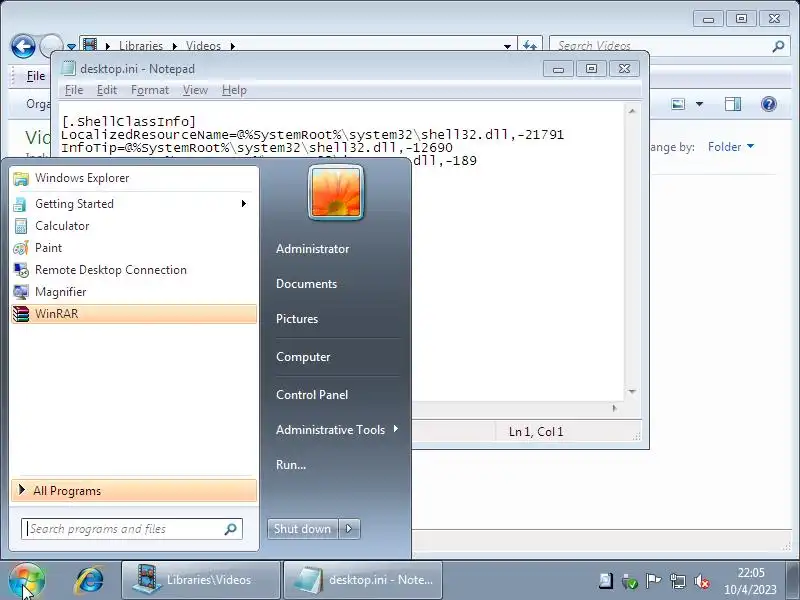Screen dimensions: 800x600
Task: Click the Search Videos field
Action: click(663, 46)
